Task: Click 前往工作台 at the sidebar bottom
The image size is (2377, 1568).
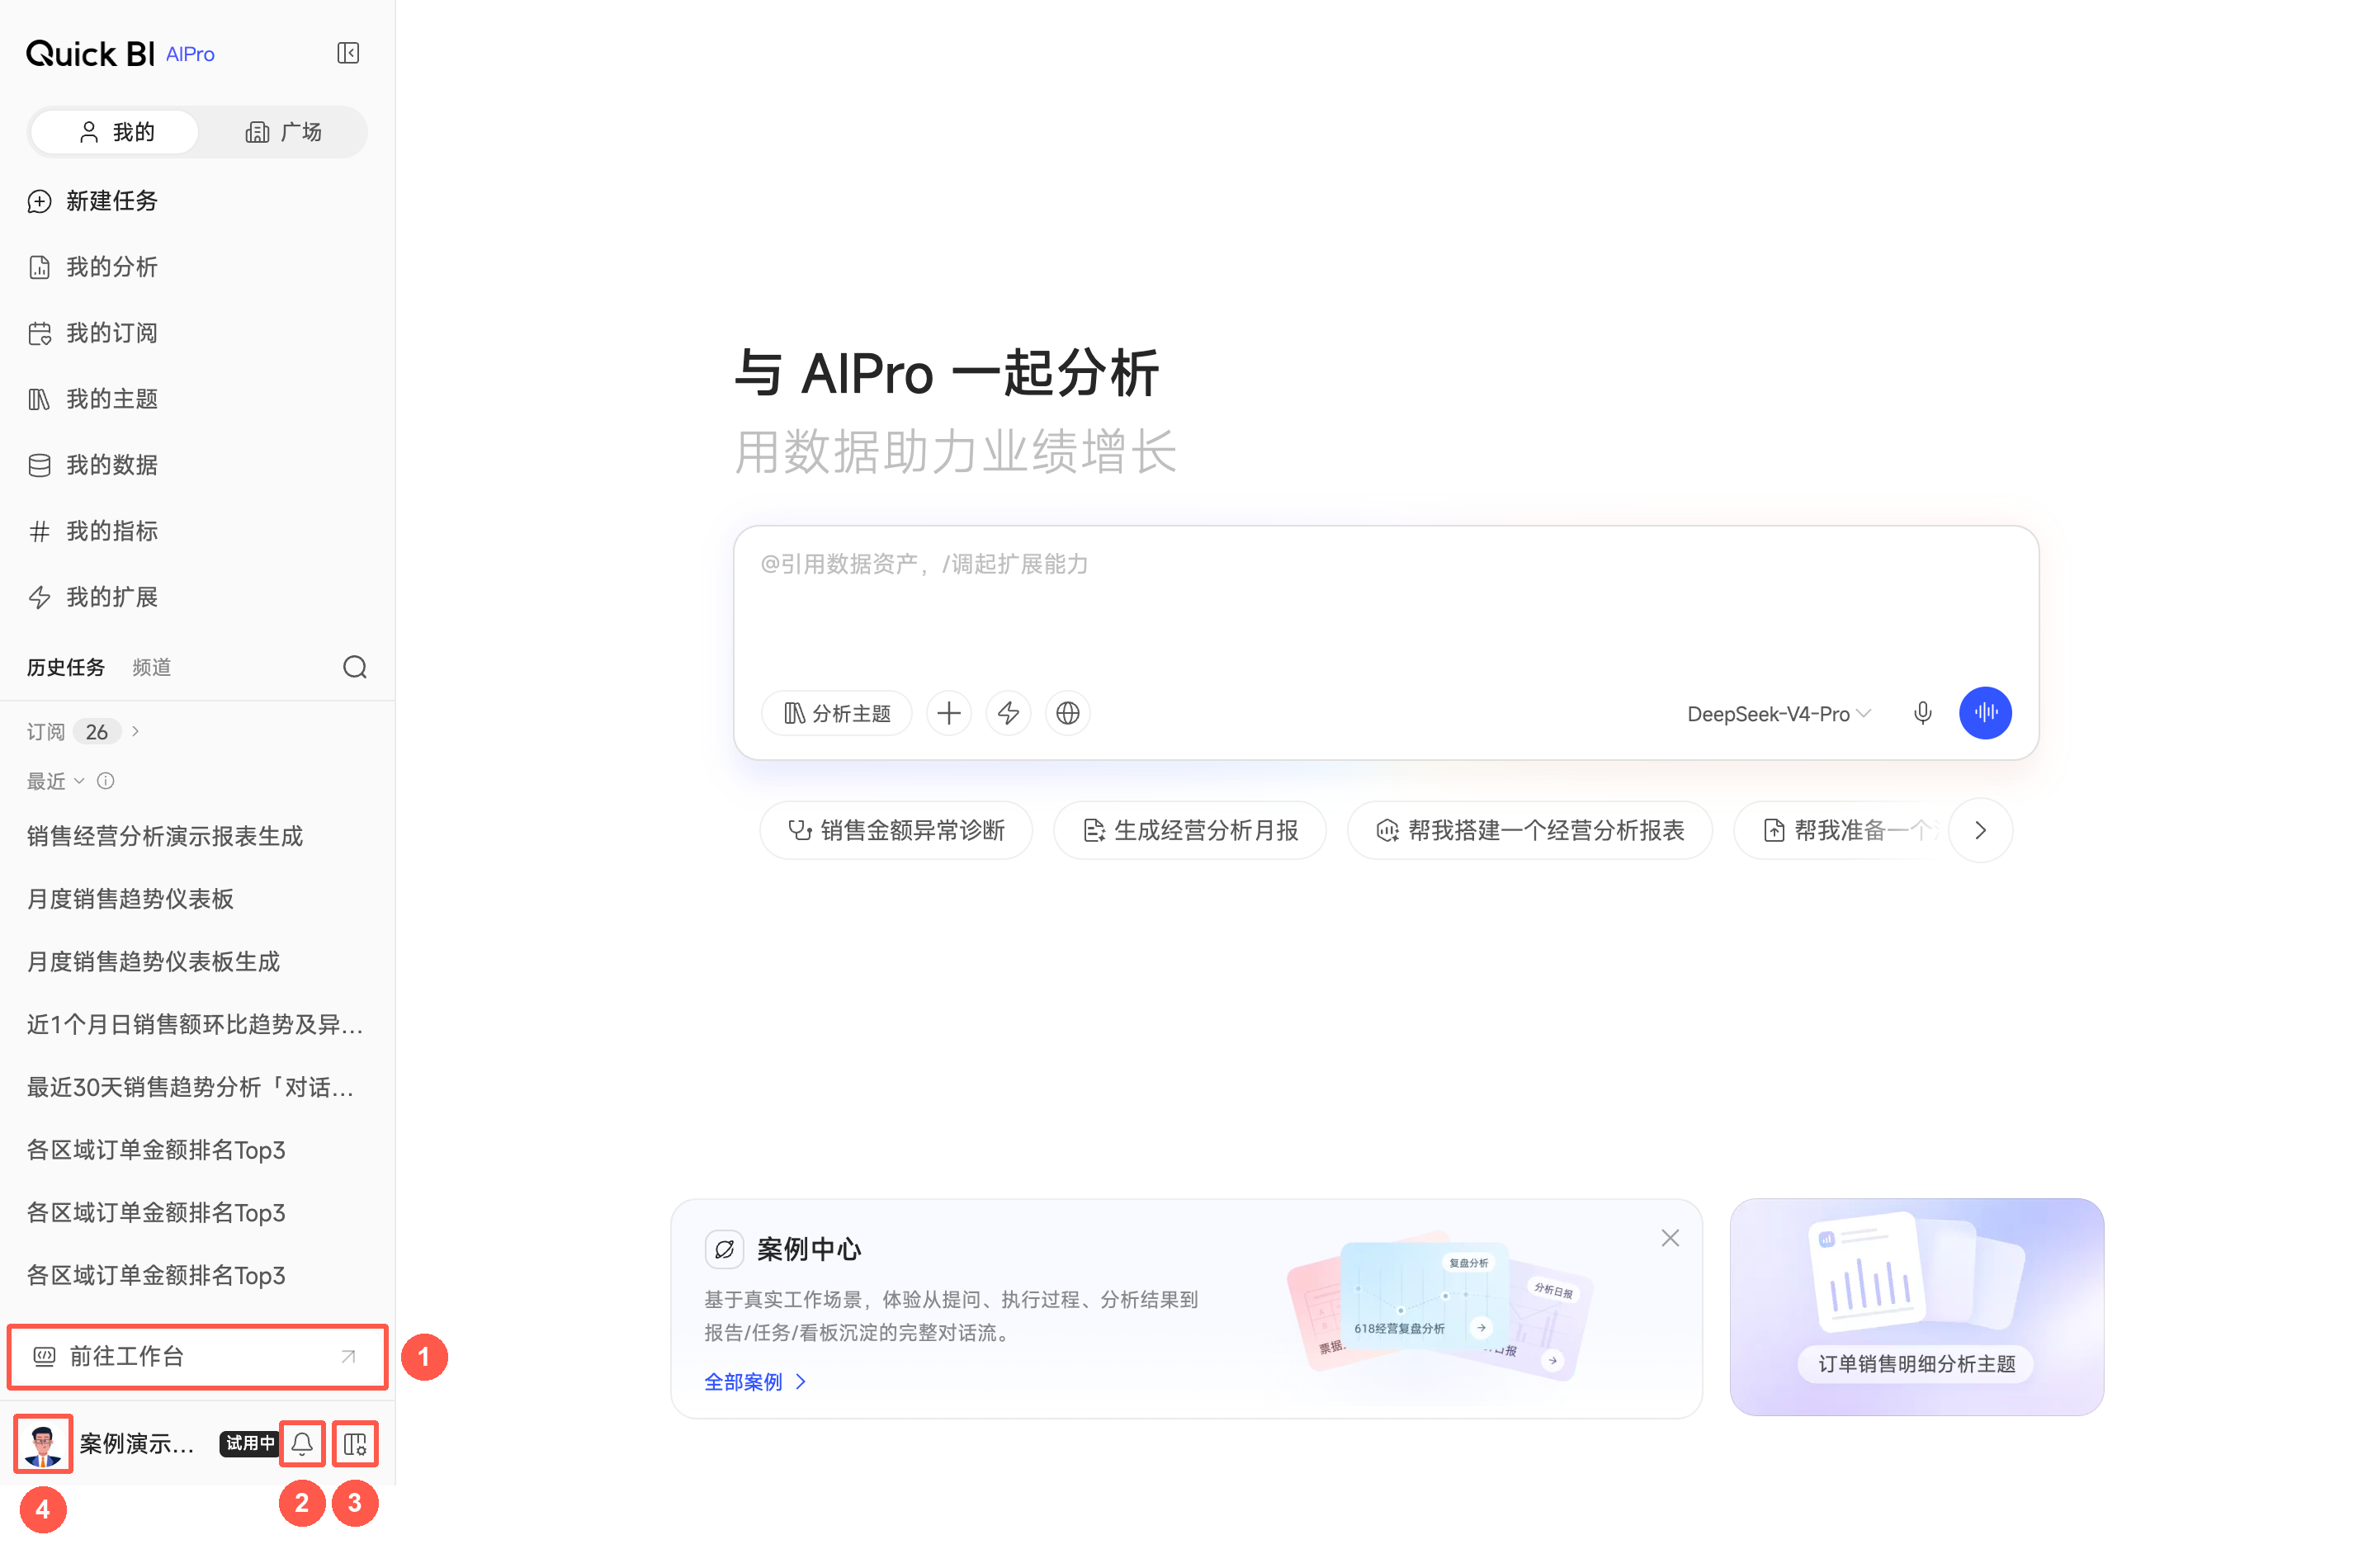Action: pyautogui.click(x=197, y=1357)
